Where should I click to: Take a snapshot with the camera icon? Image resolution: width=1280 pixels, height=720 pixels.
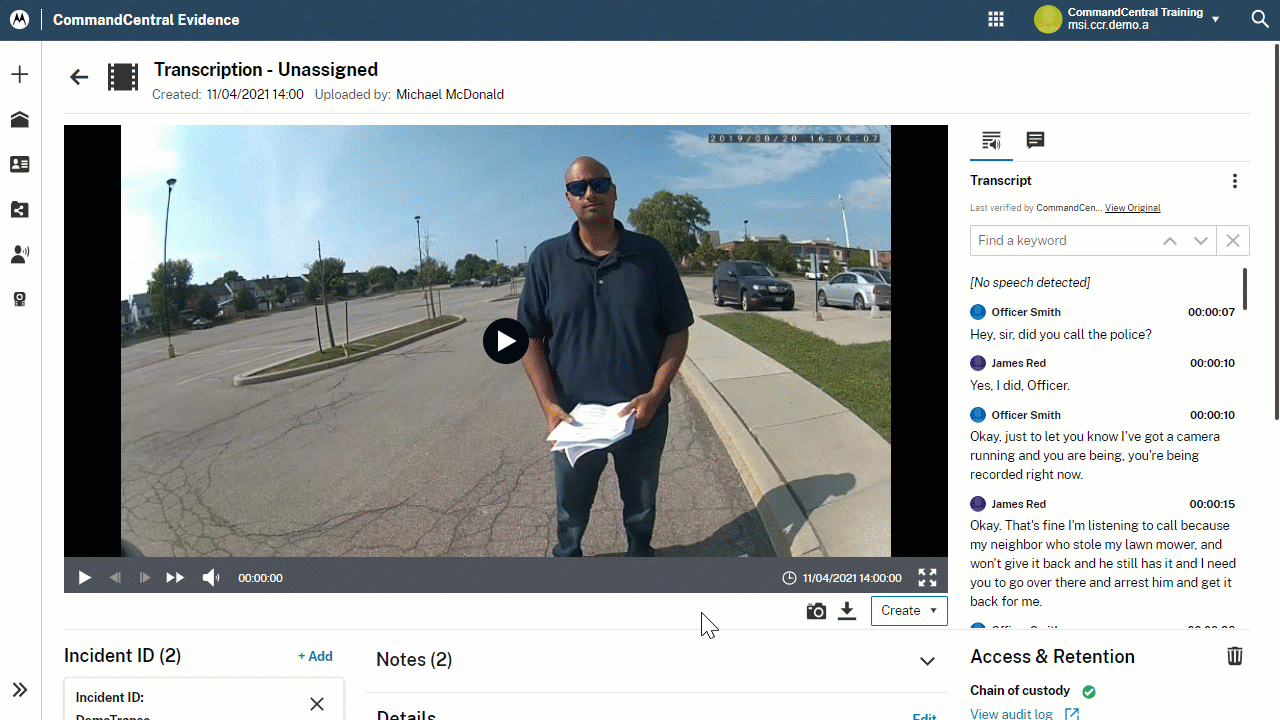pos(816,611)
